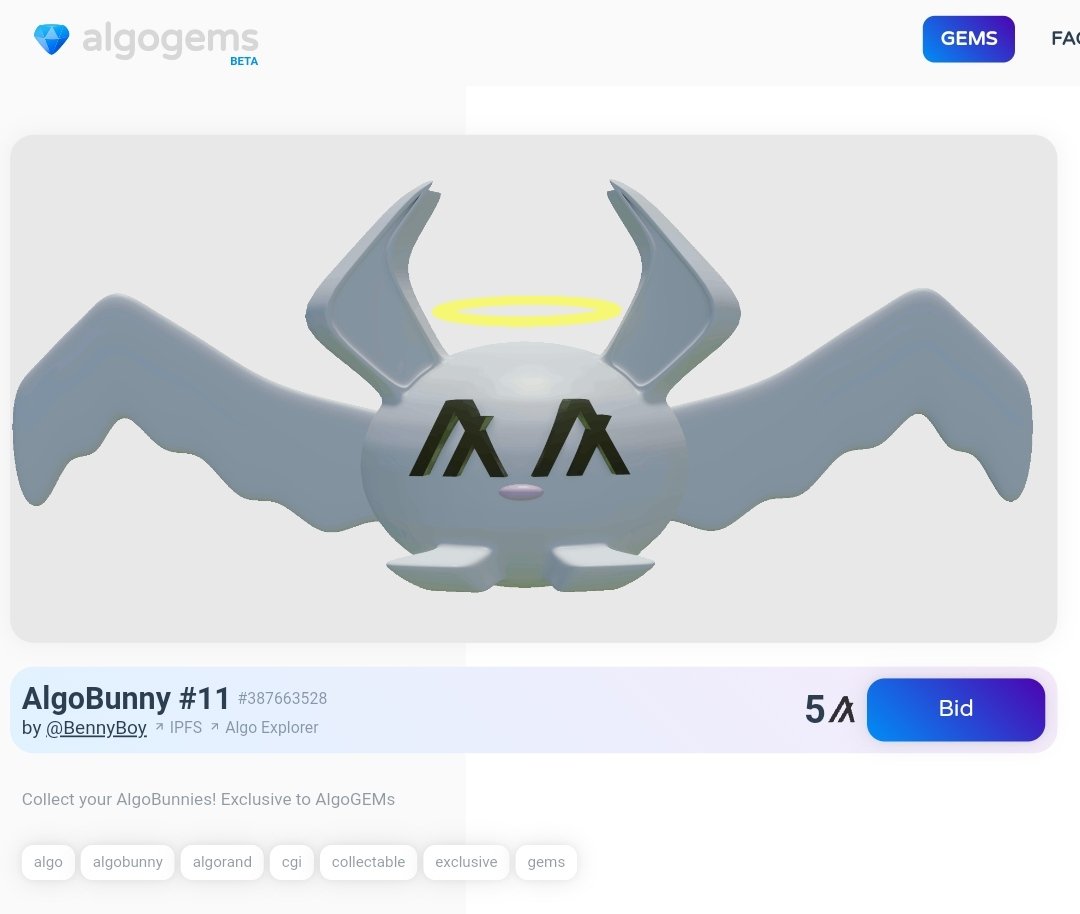1080x914 pixels.
Task: Click the arrow icon beside Algo Explorer
Action: coord(214,727)
